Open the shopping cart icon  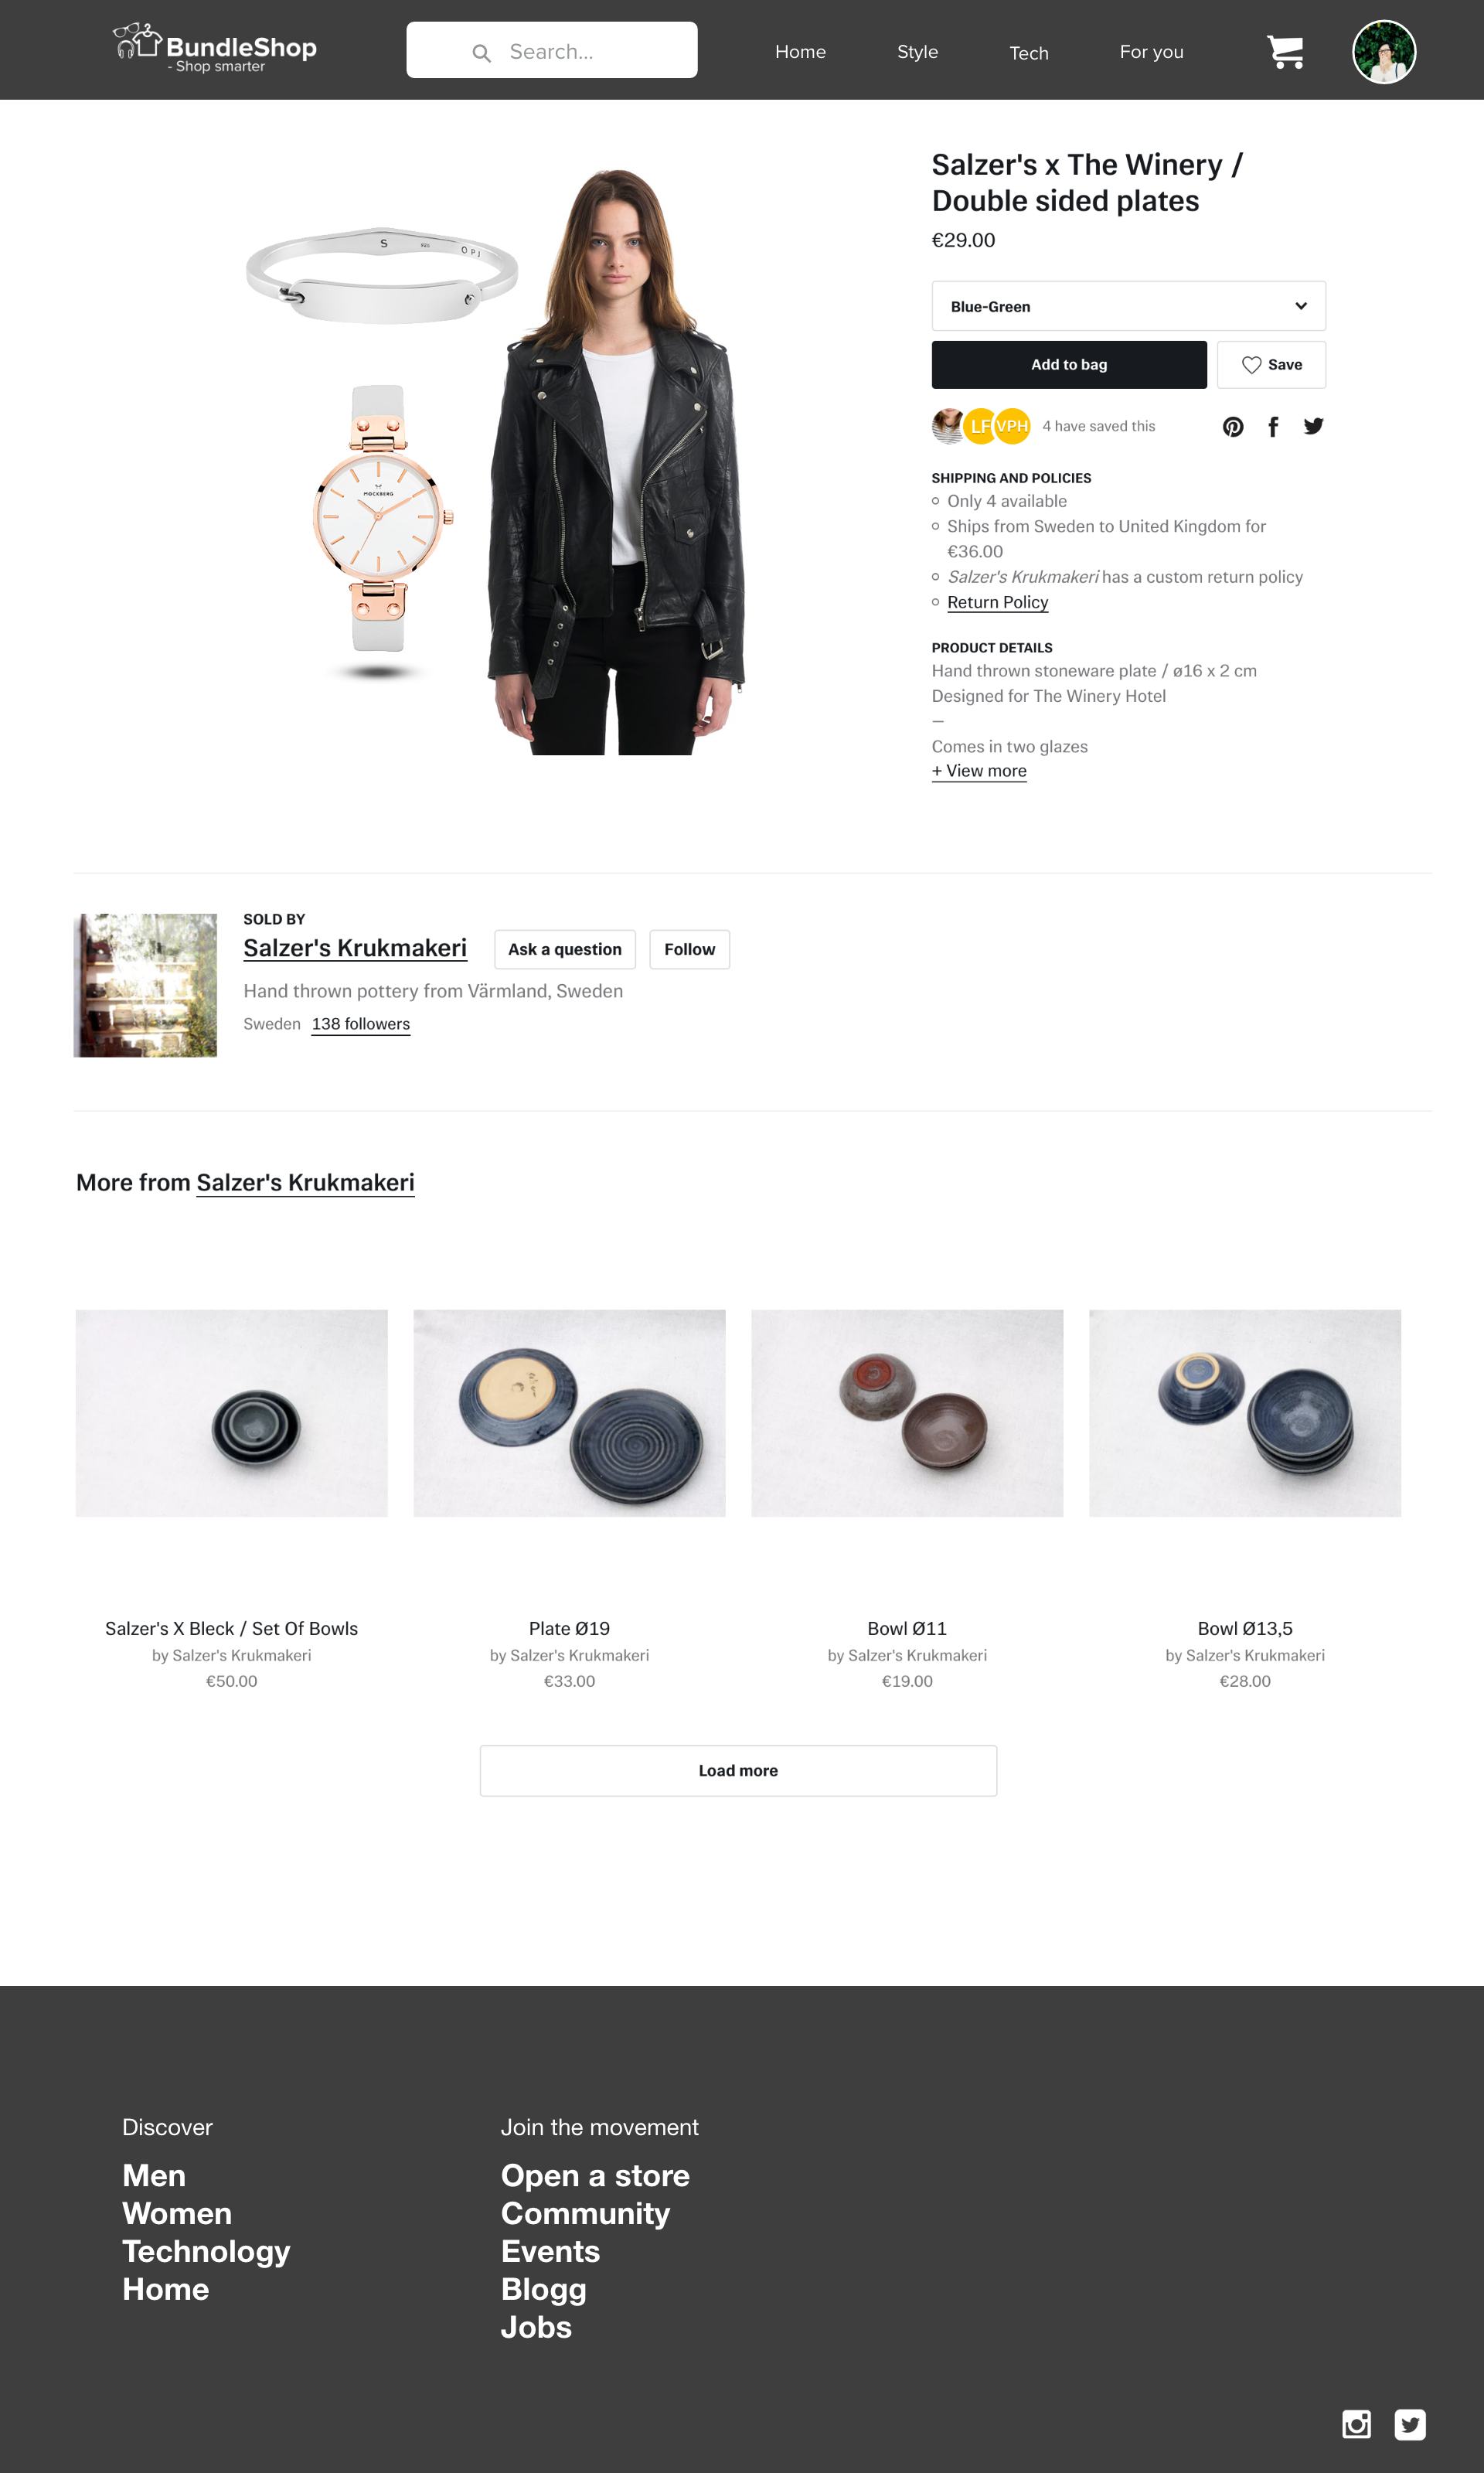pyautogui.click(x=1285, y=52)
